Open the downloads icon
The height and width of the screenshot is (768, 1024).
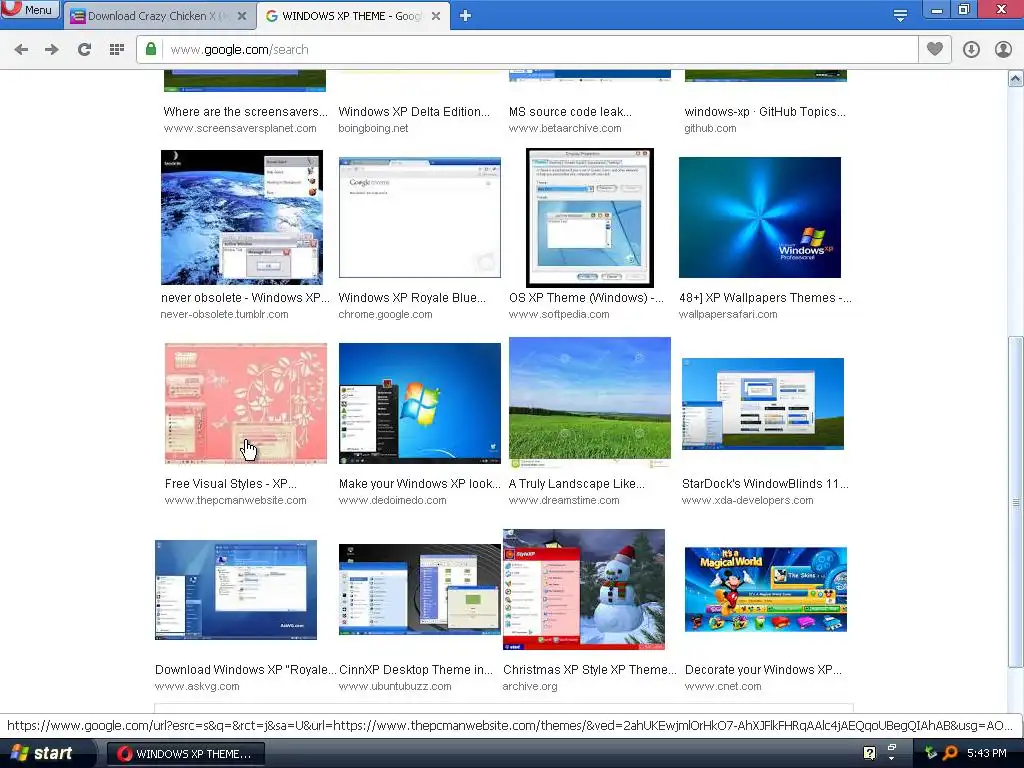pos(971,50)
